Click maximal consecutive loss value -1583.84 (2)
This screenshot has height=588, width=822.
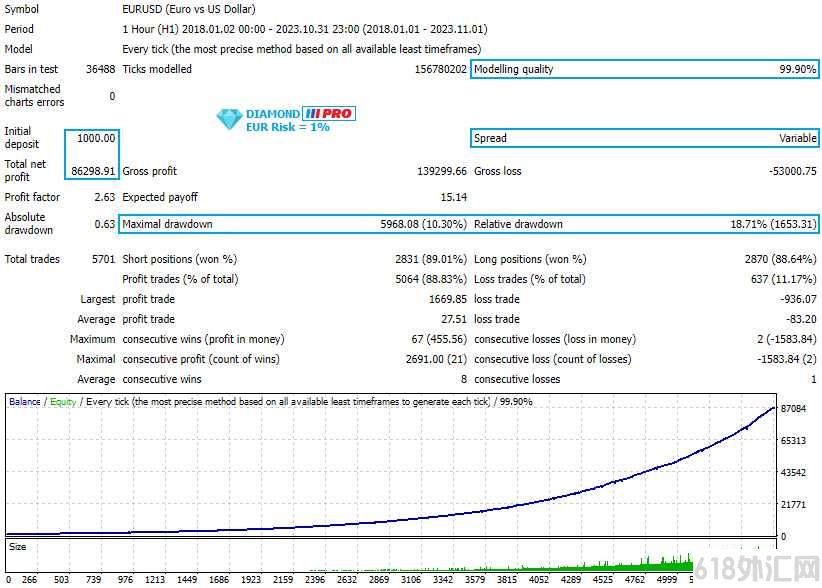pos(786,359)
